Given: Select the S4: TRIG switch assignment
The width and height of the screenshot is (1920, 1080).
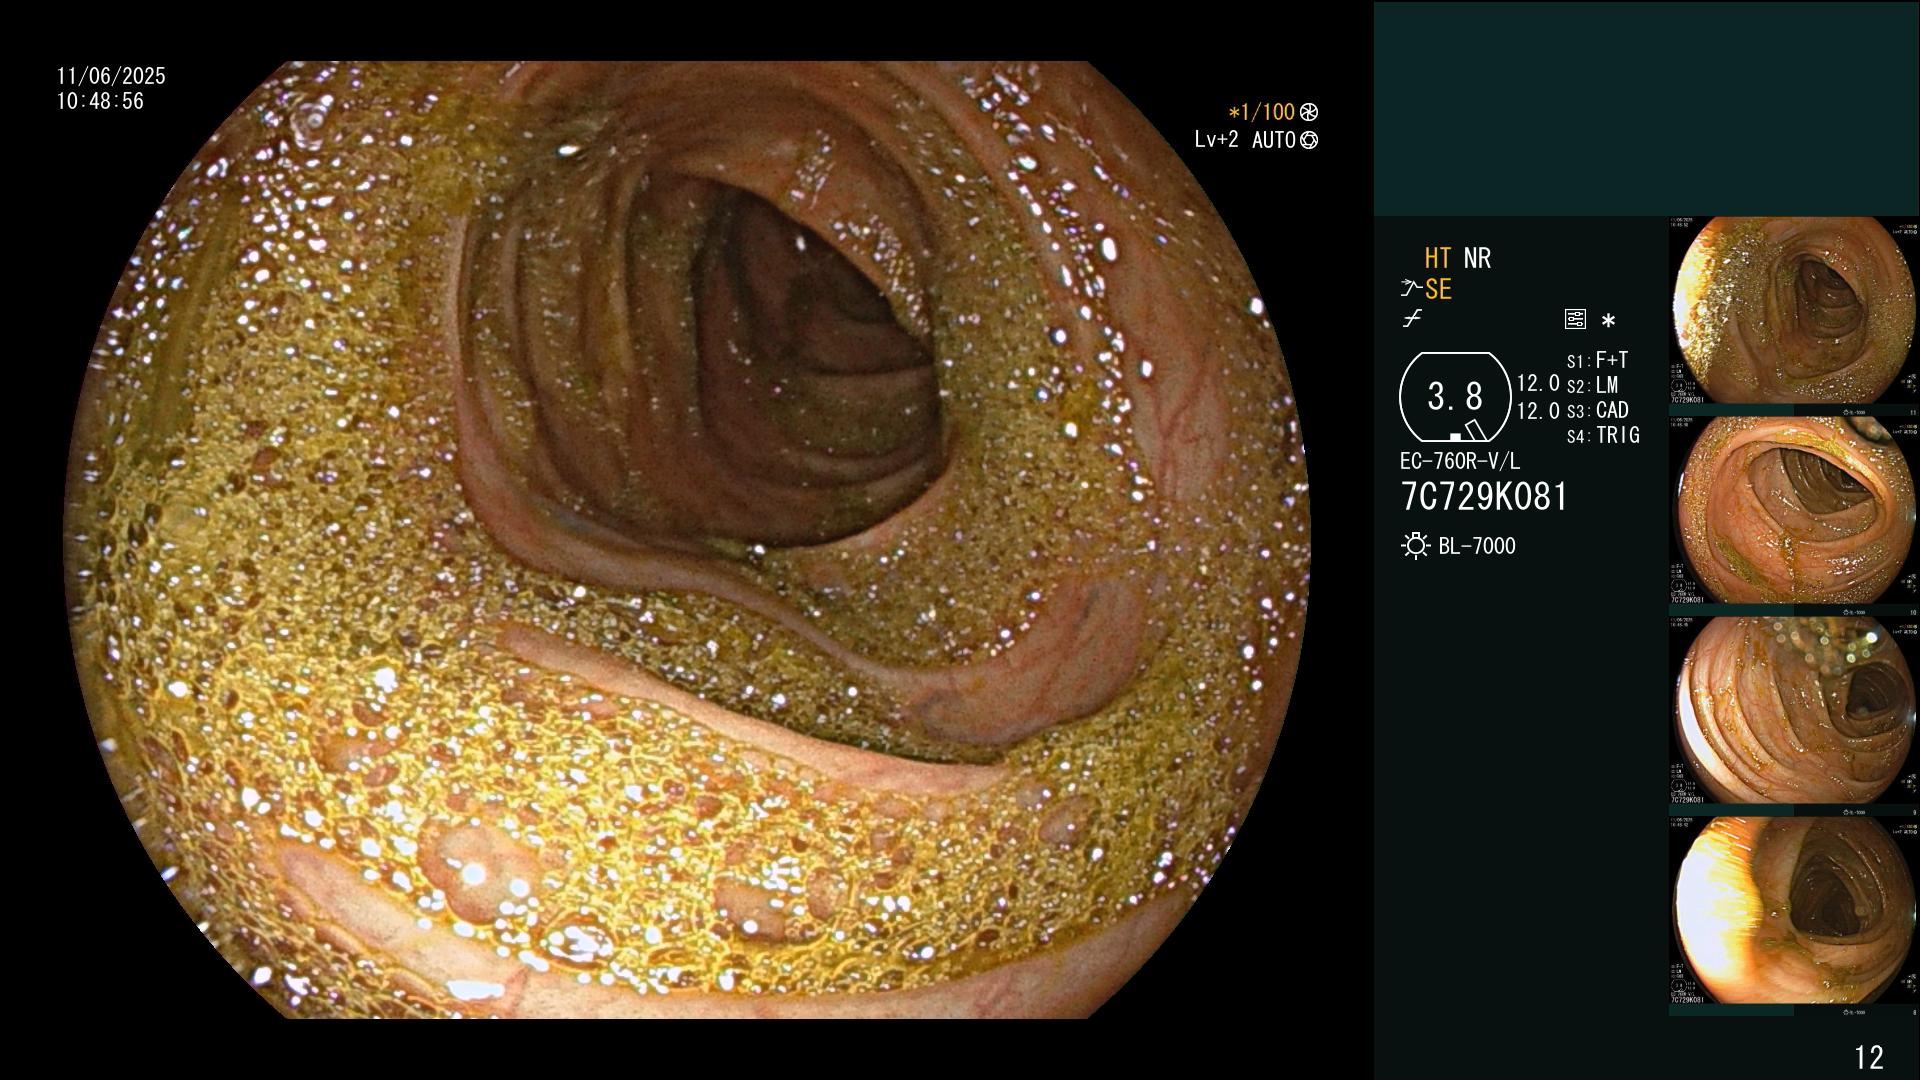Looking at the screenshot, I should pyautogui.click(x=1603, y=436).
